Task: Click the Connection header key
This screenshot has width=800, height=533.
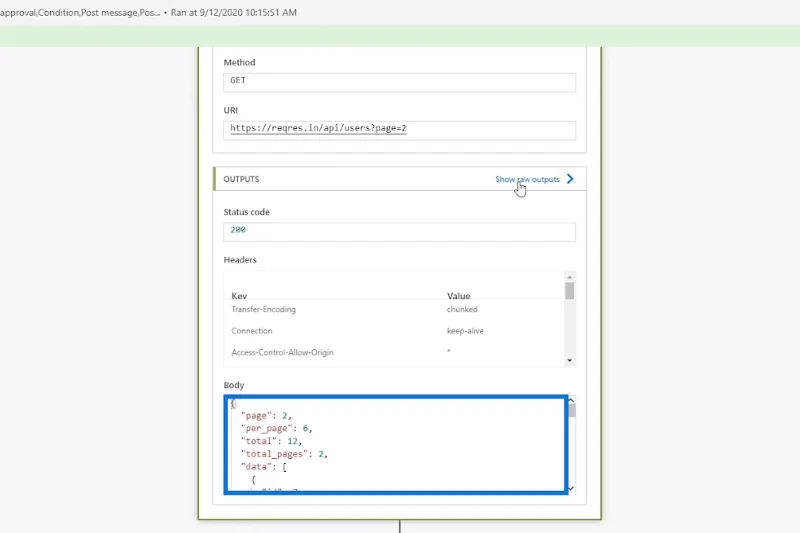Action: (252, 331)
